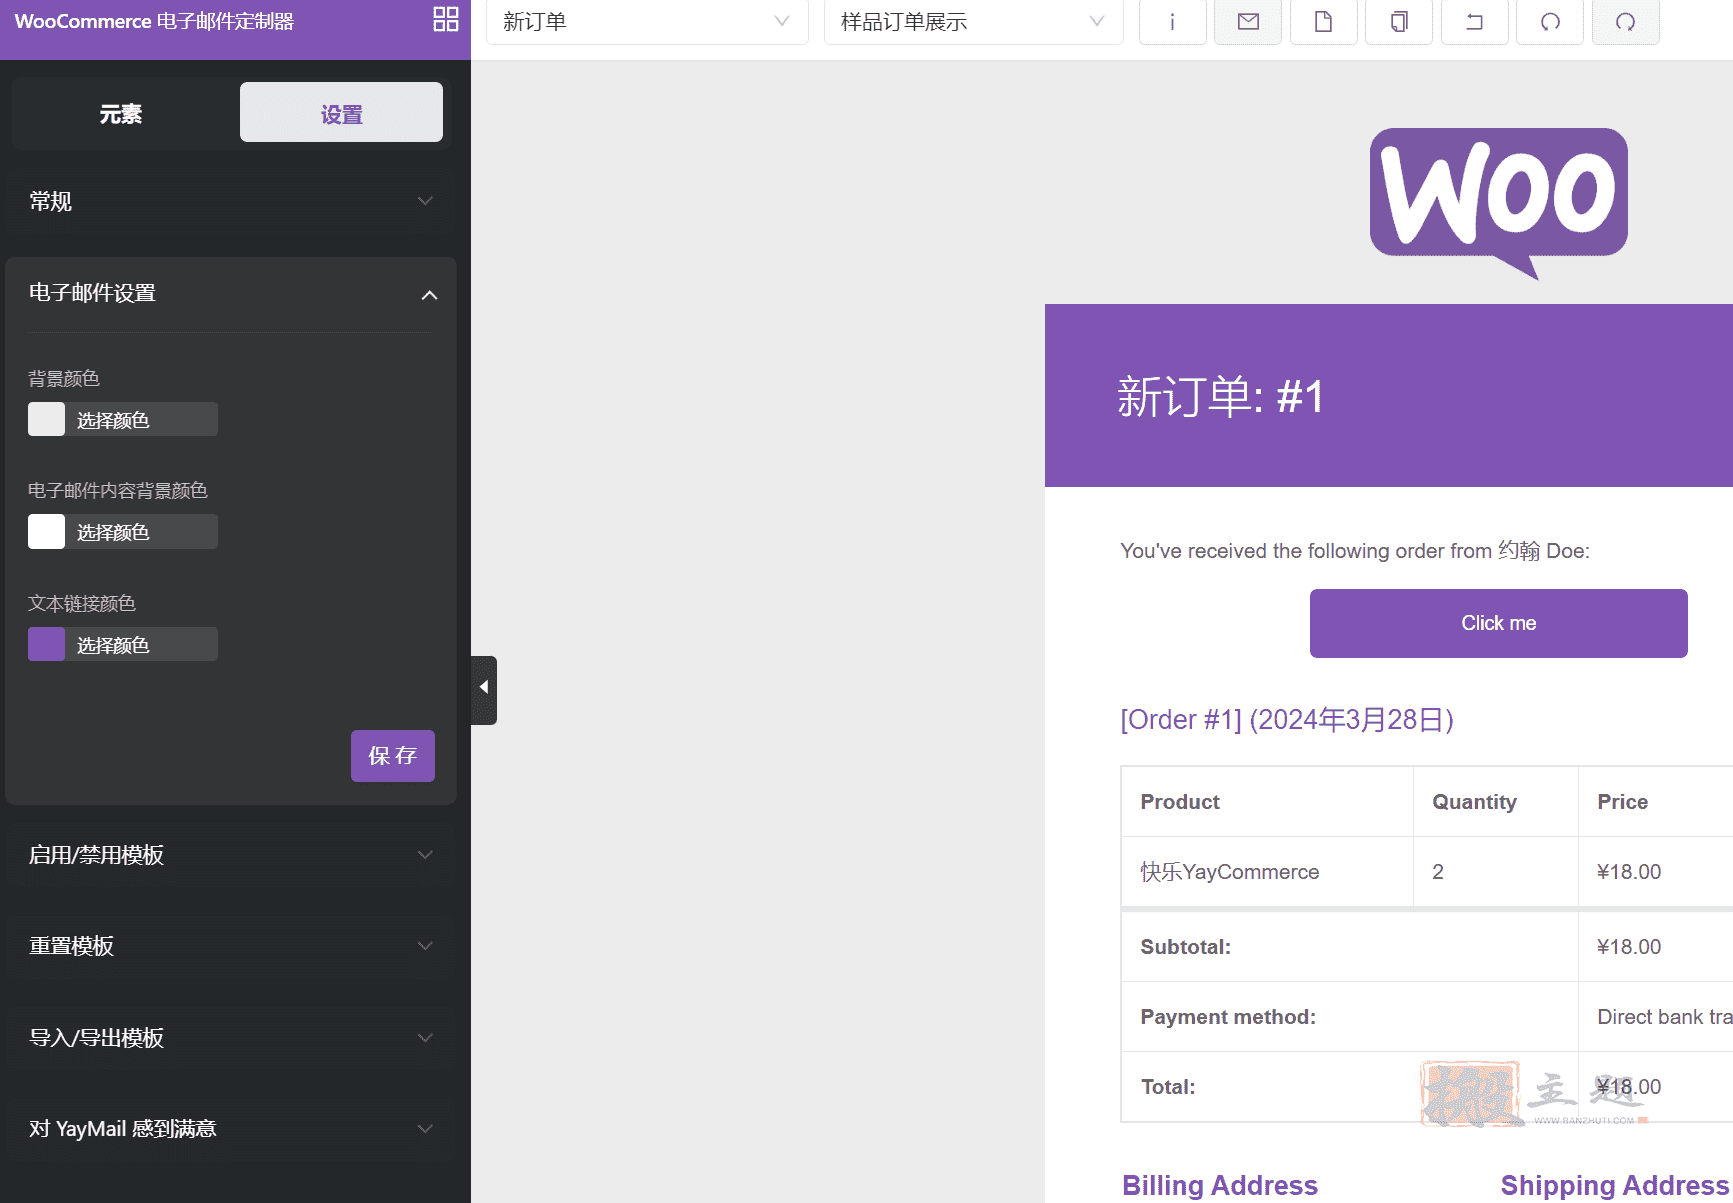Open the info icon in the top toolbar
Image resolution: width=1733 pixels, height=1203 pixels.
1172,22
